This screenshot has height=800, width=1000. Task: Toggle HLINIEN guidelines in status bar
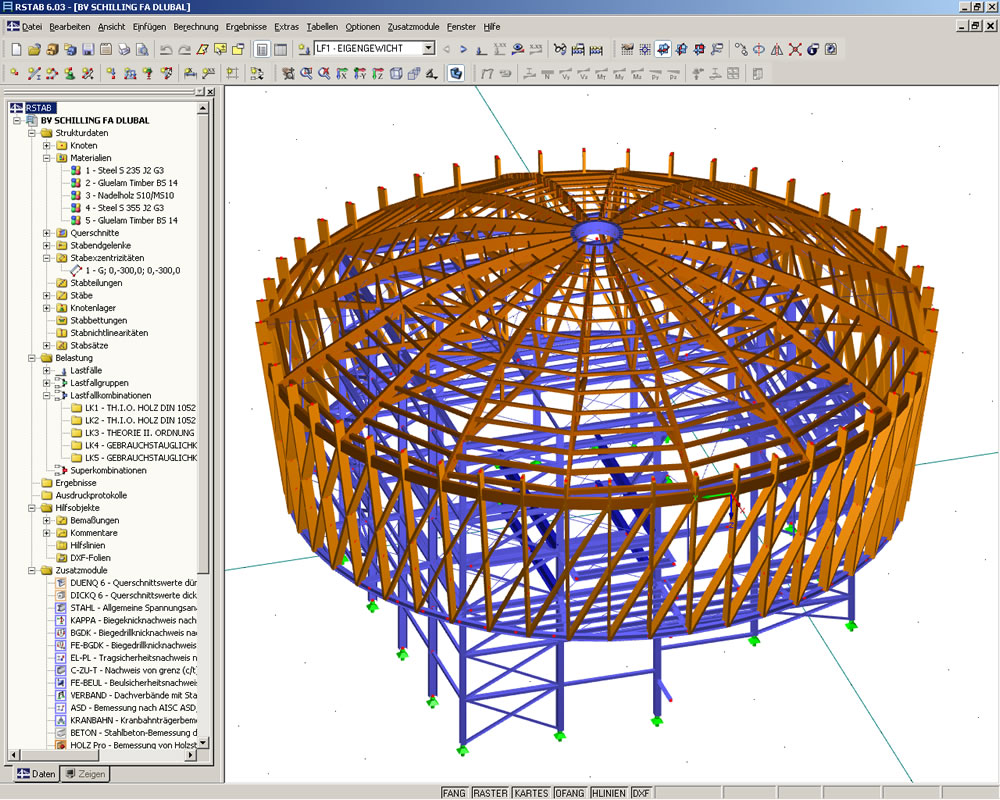[x=609, y=793]
